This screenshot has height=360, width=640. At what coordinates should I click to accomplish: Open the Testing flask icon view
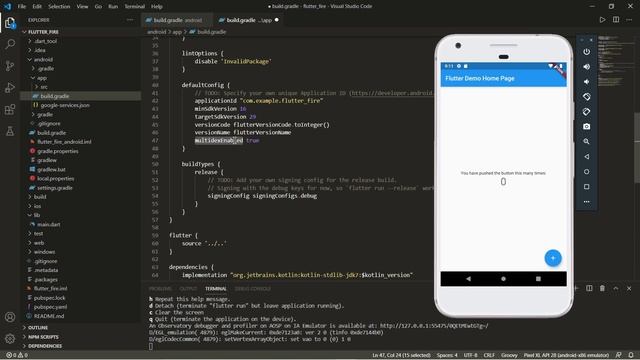click(10, 131)
